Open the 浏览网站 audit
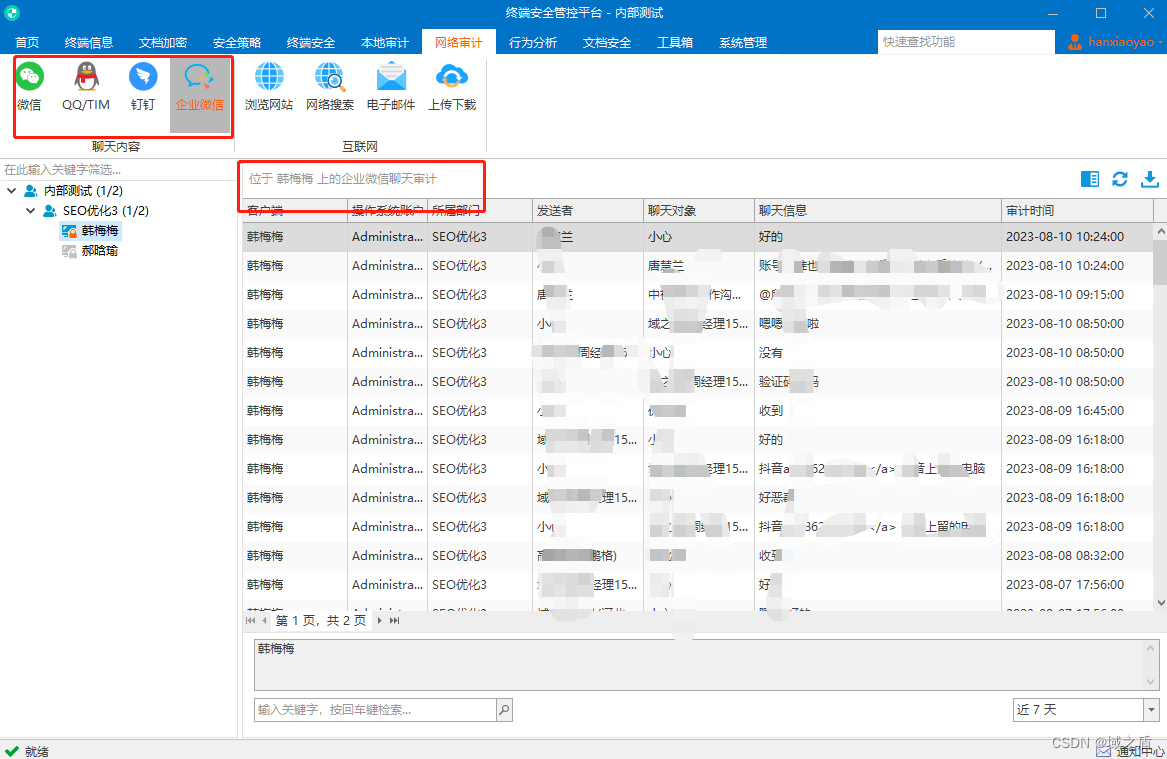Screen dimensions: 1167x759 click(x=269, y=88)
